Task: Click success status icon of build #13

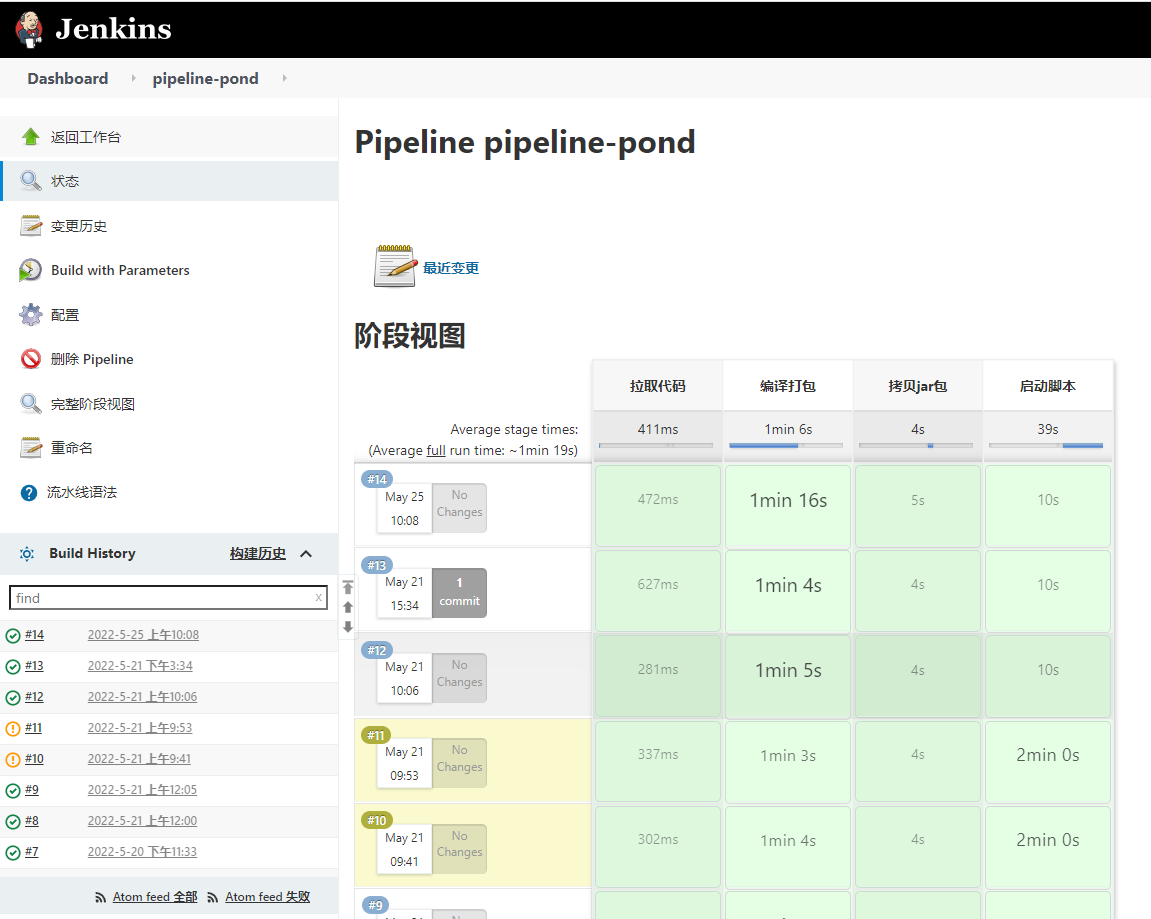Action: click(12, 666)
